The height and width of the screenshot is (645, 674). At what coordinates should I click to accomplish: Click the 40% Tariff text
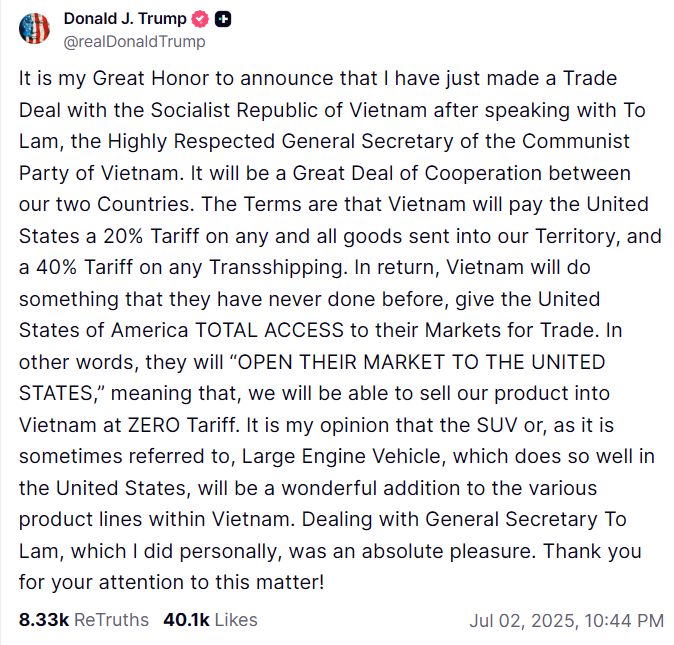click(84, 267)
